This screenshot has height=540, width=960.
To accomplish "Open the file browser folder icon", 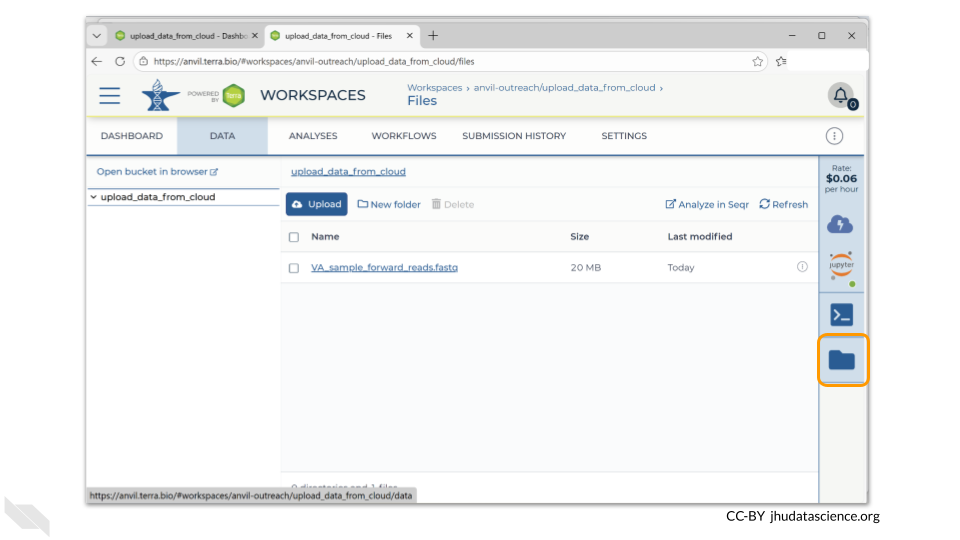I will [842, 360].
